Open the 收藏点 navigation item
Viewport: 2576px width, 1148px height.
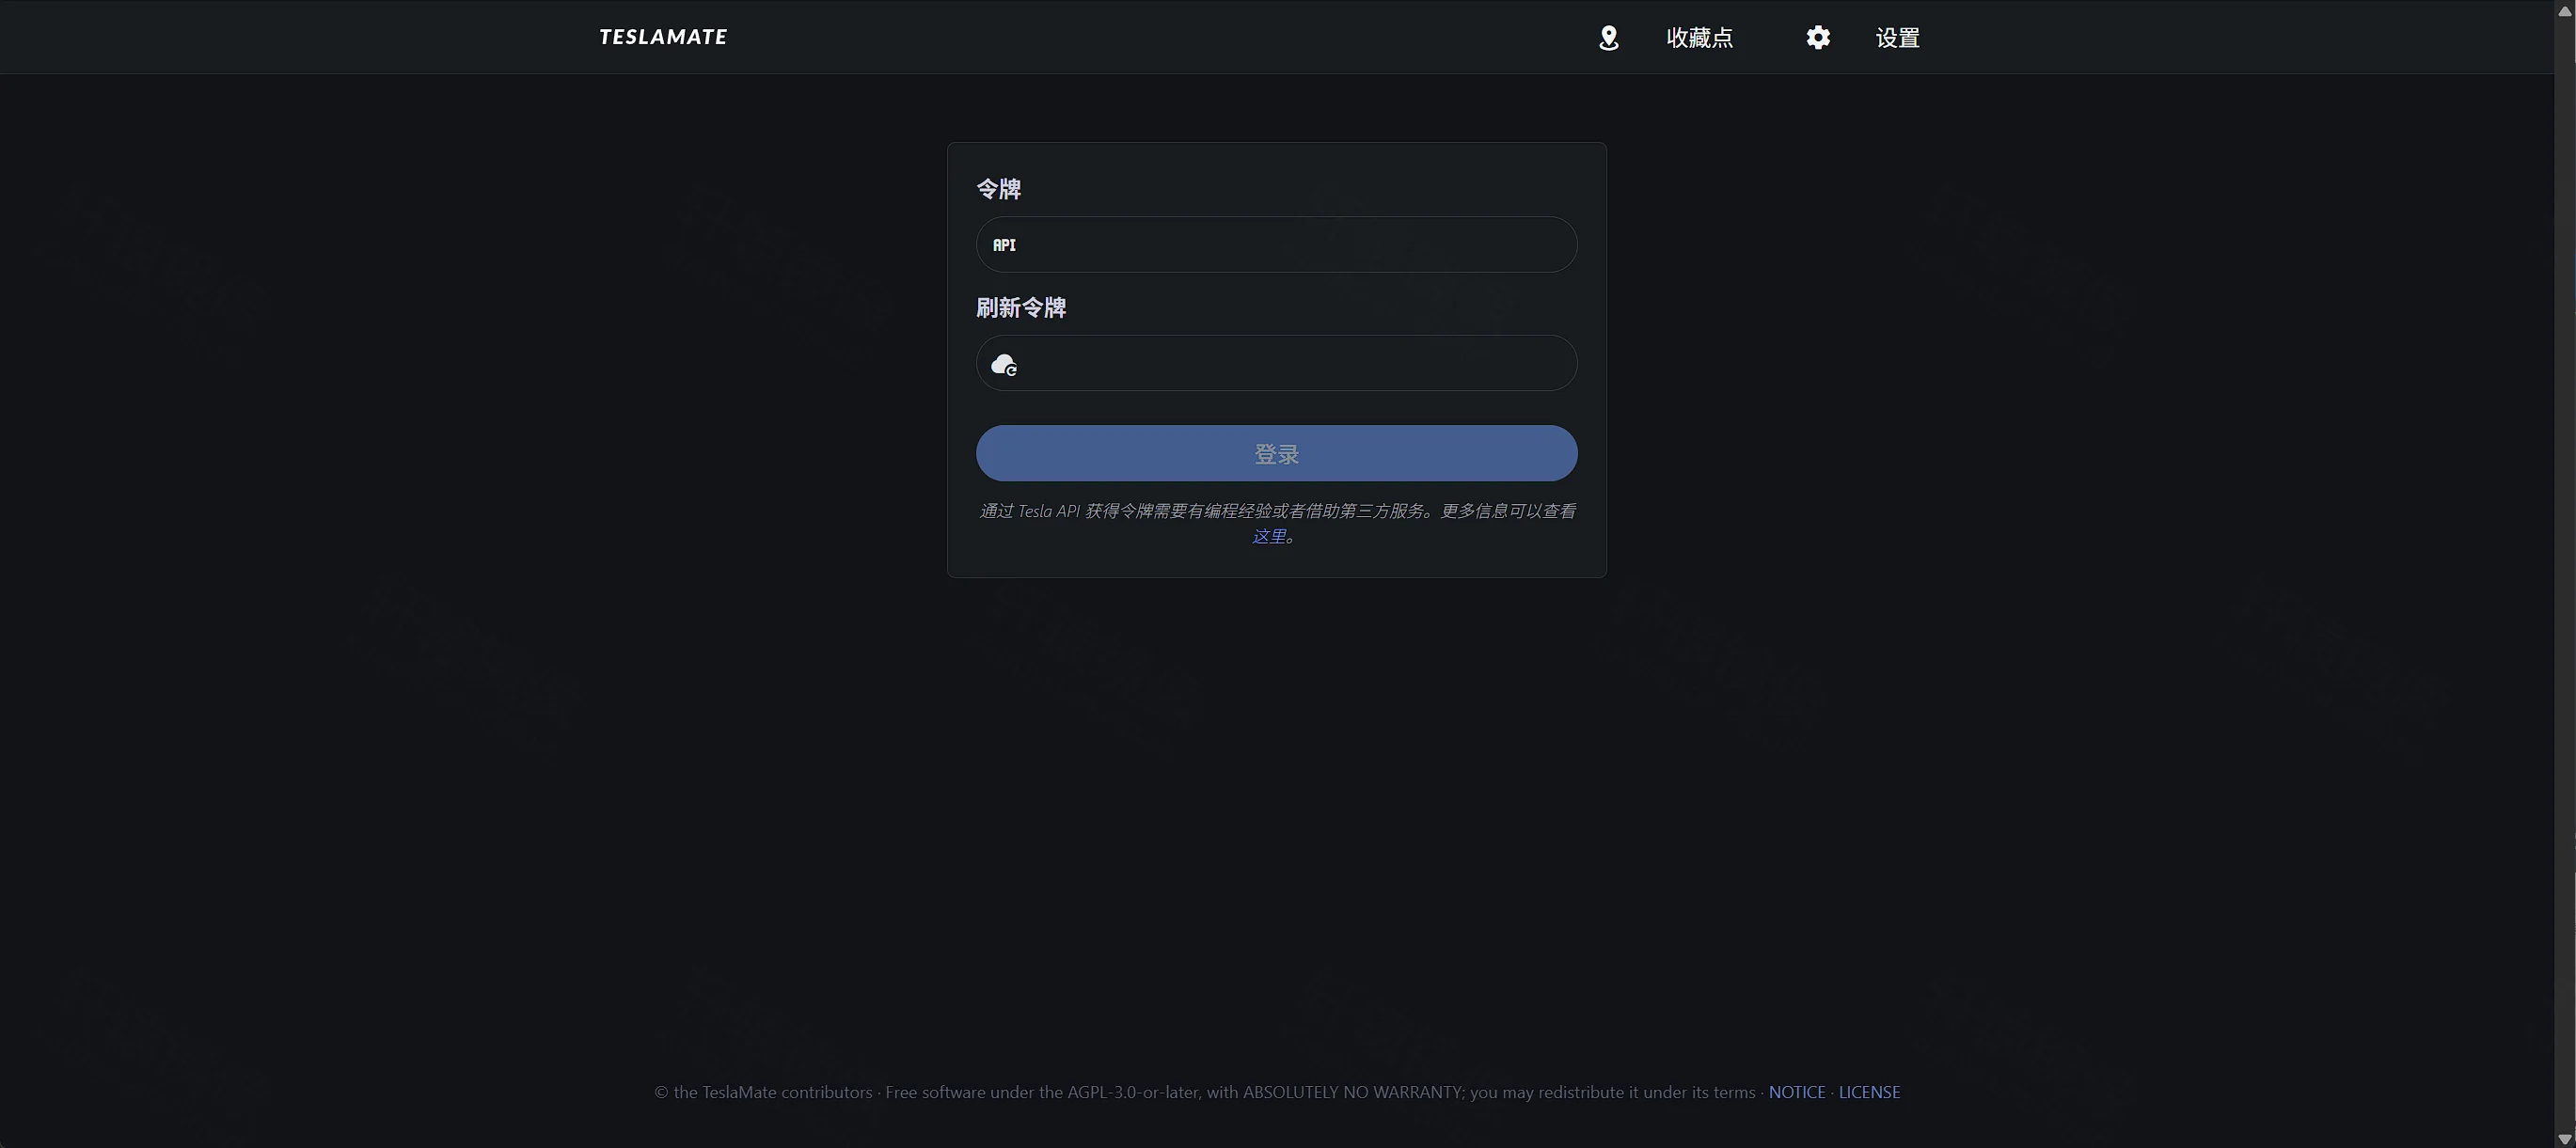point(1699,38)
